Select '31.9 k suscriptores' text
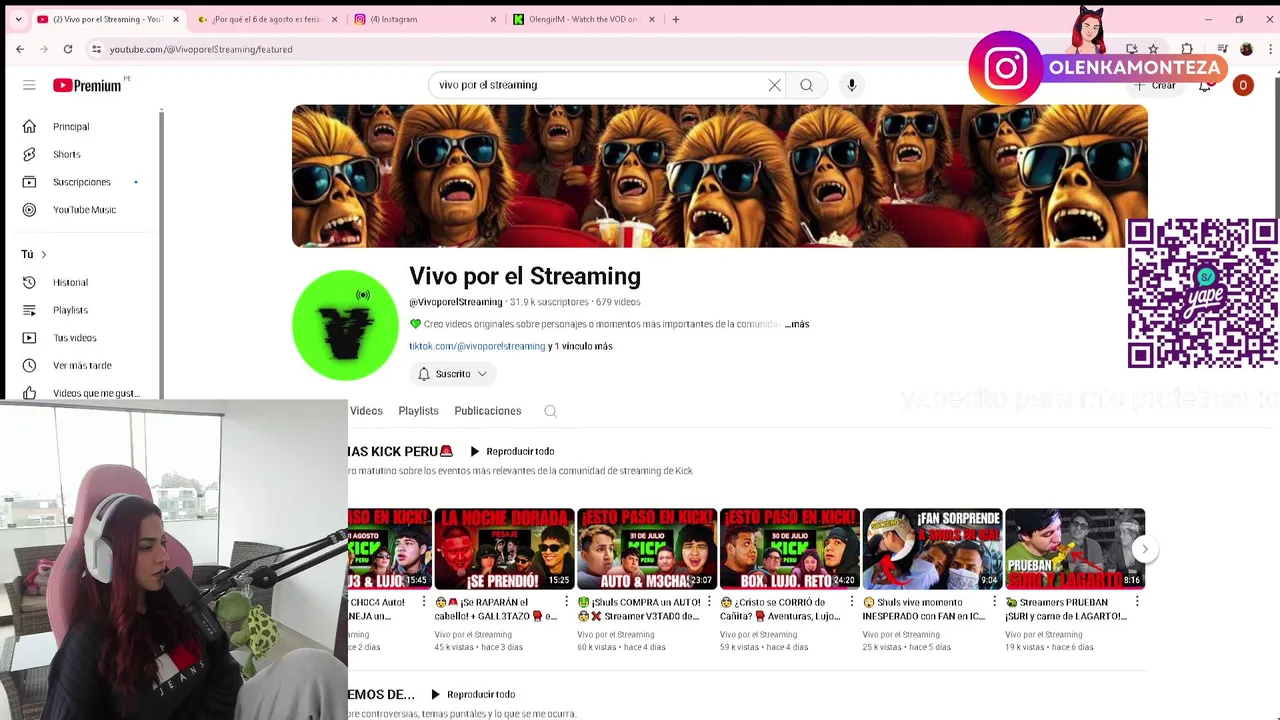The width and height of the screenshot is (1280, 720). (549, 302)
